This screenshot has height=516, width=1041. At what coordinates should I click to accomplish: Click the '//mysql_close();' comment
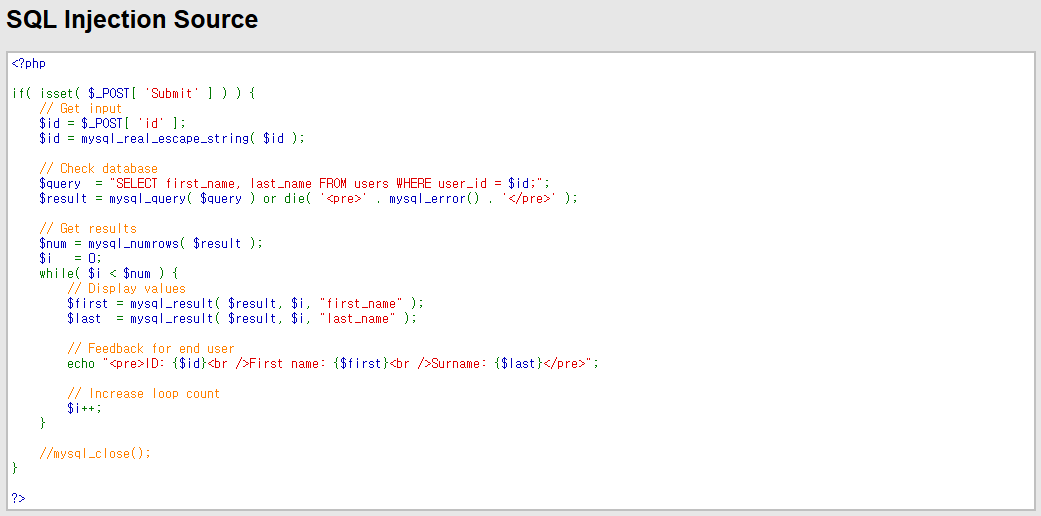pos(95,454)
